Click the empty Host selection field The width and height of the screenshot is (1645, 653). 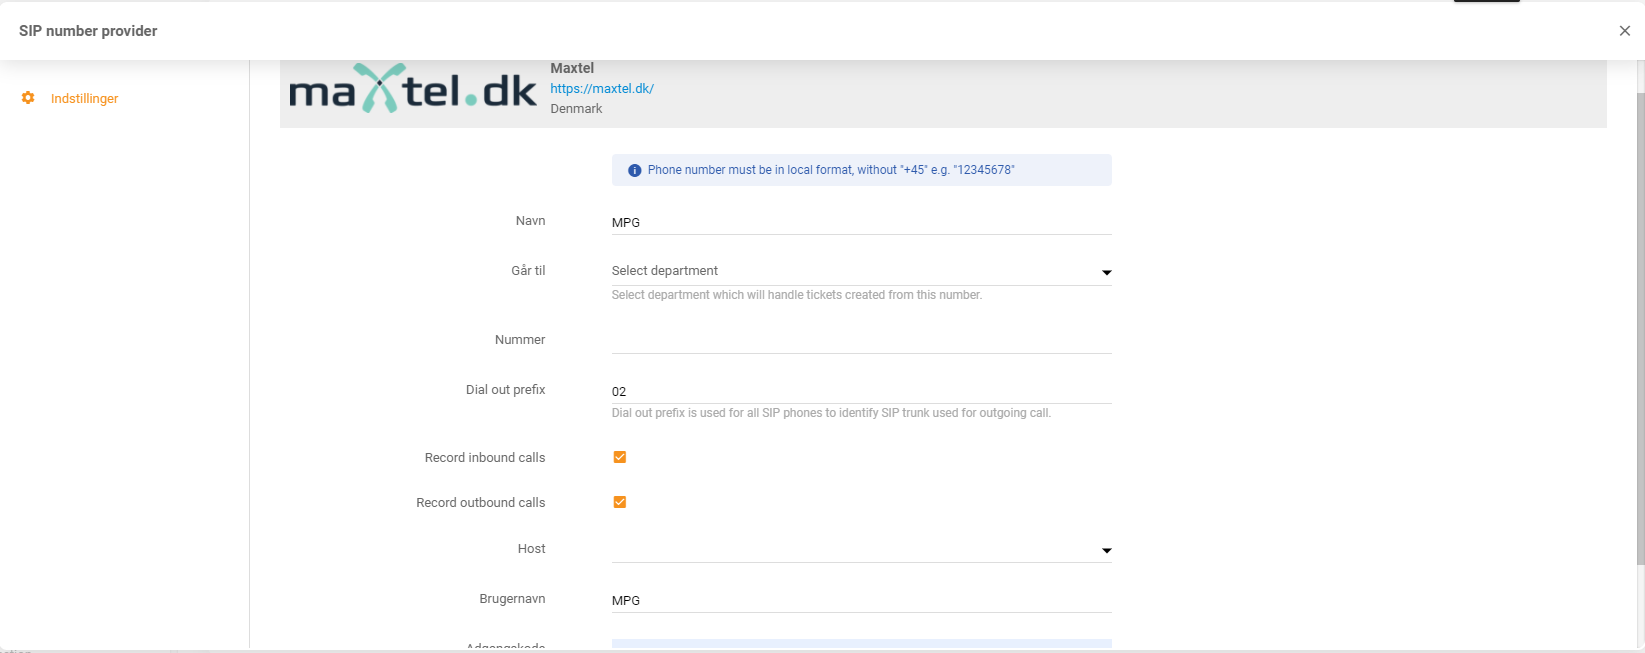point(850,549)
